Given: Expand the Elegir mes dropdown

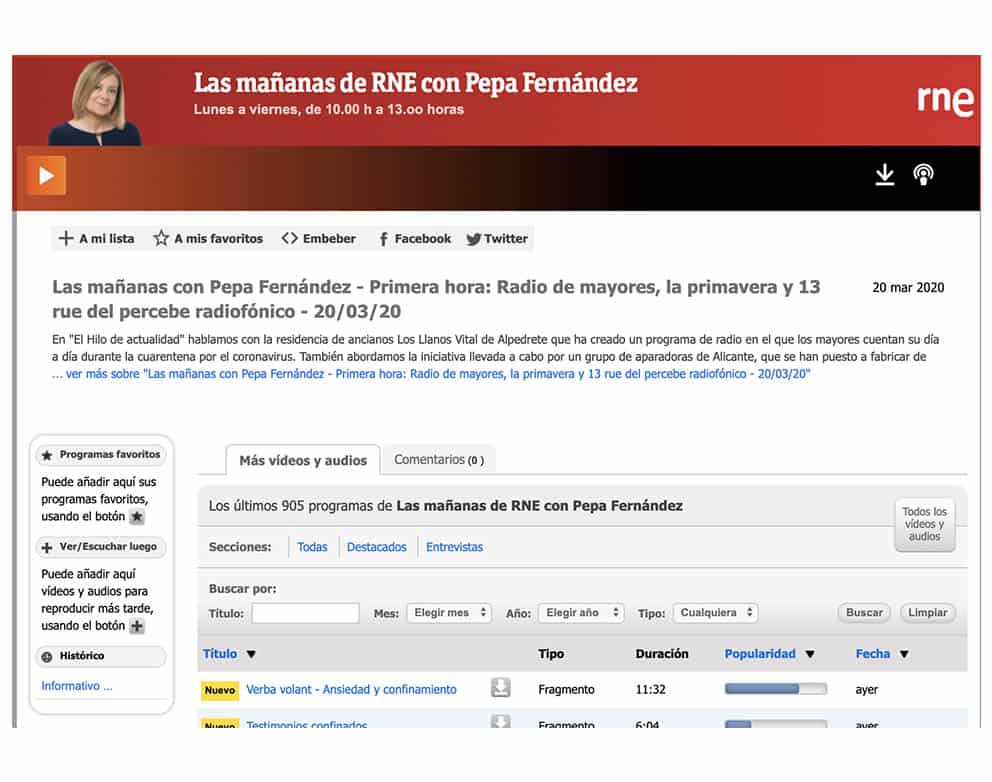Looking at the screenshot, I should point(448,613).
